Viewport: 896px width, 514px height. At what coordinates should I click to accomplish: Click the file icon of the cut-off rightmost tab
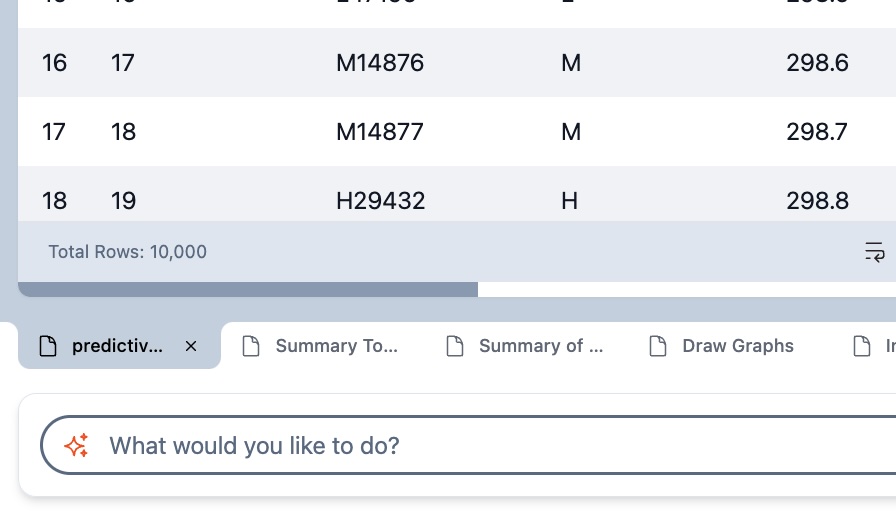(x=861, y=346)
